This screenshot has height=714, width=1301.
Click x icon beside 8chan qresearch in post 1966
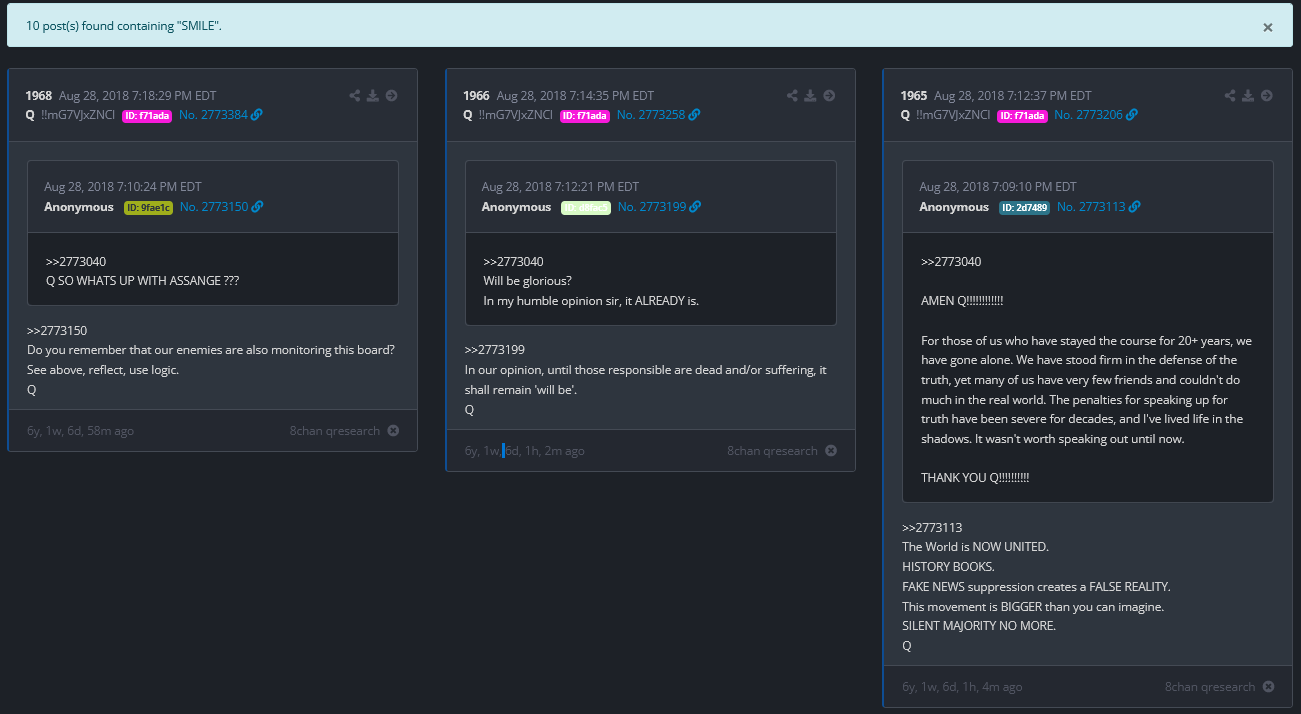831,451
